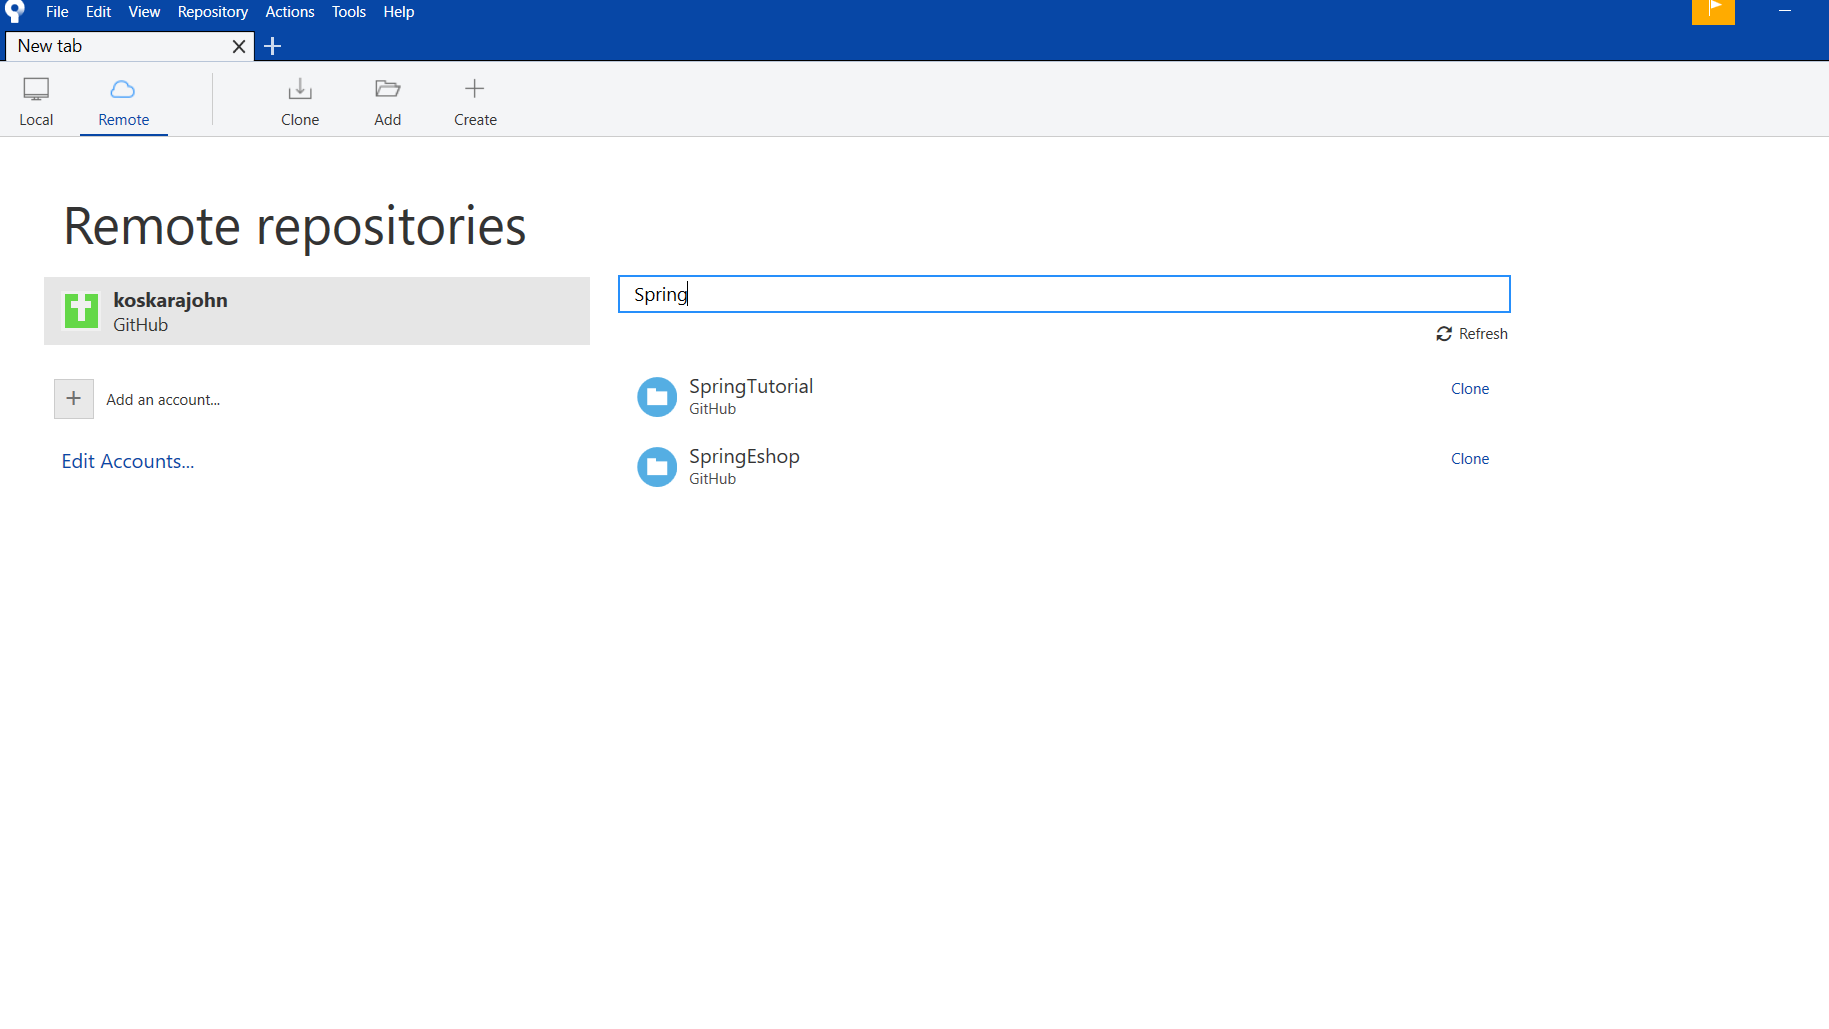Click the Local label in toolbar
The width and height of the screenshot is (1829, 1029).
[36, 120]
